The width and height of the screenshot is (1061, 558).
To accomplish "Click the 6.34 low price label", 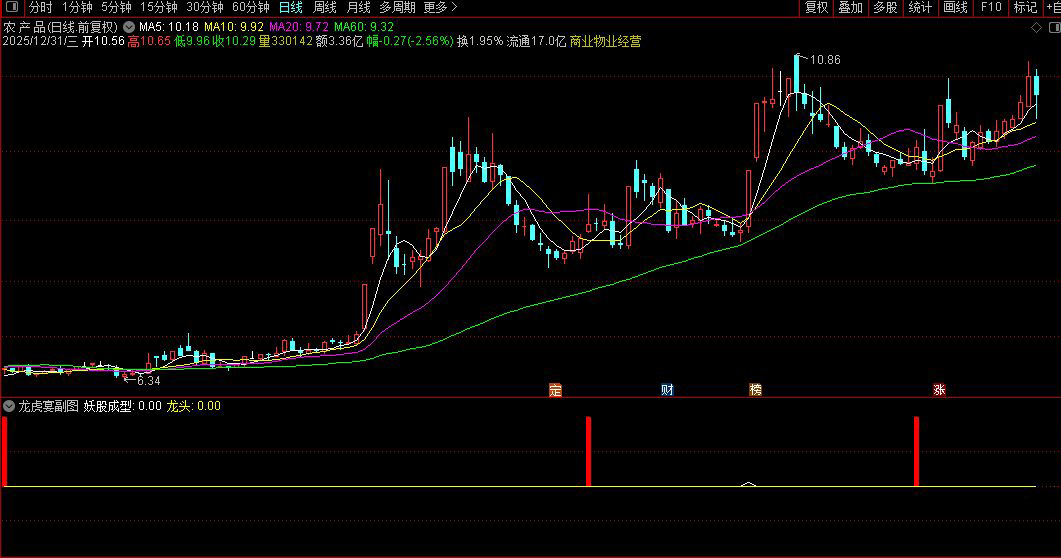I will [x=149, y=381].
